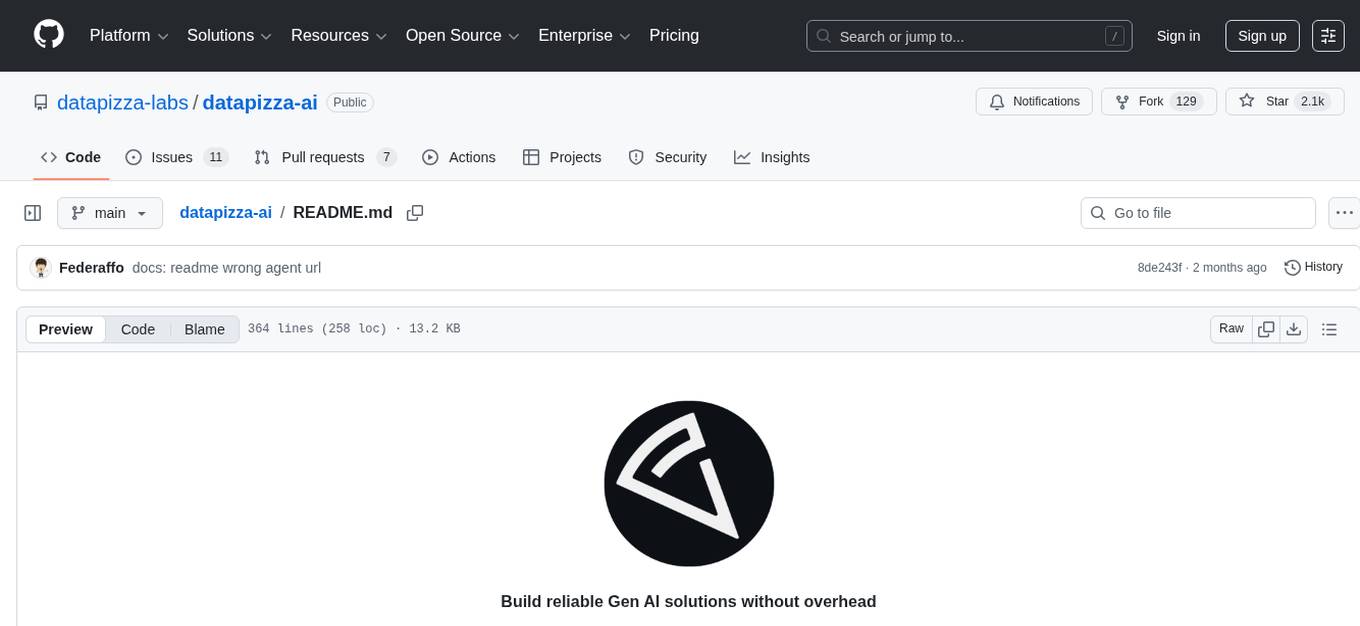Click the Sign up button
This screenshot has width=1360, height=626.
point(1261,35)
